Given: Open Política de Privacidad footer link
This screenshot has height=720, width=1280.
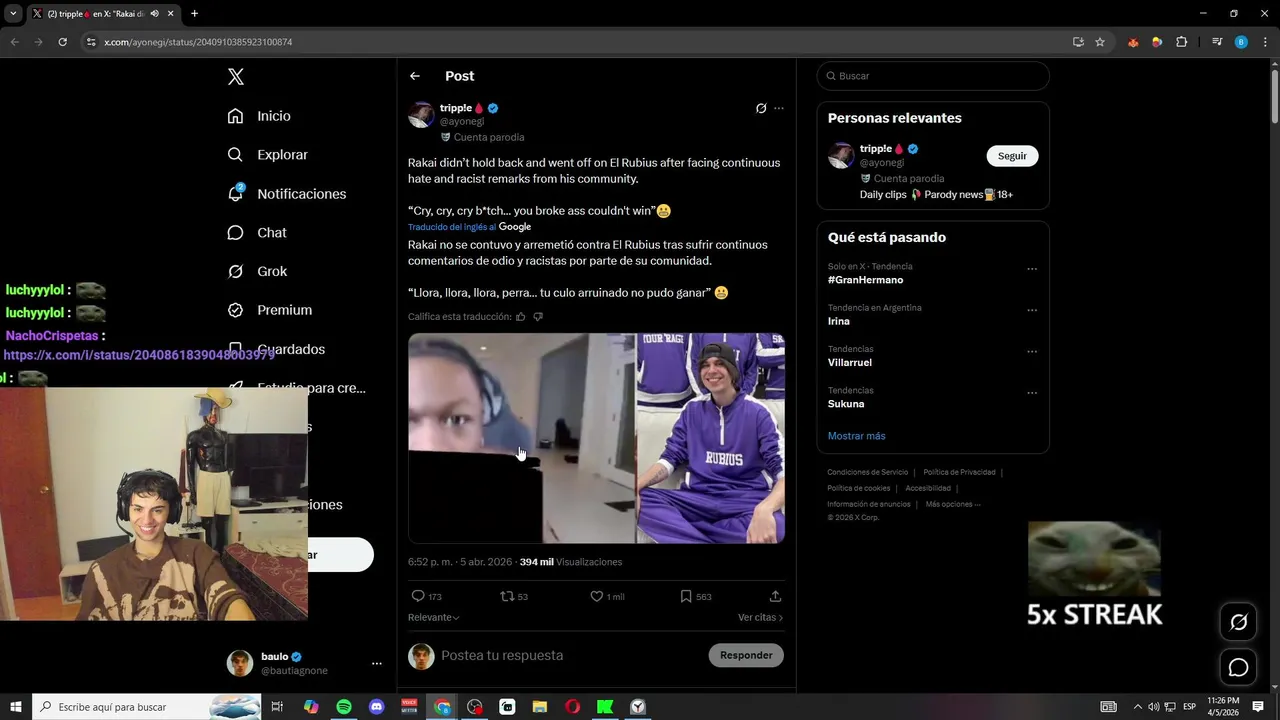Looking at the screenshot, I should (959, 472).
